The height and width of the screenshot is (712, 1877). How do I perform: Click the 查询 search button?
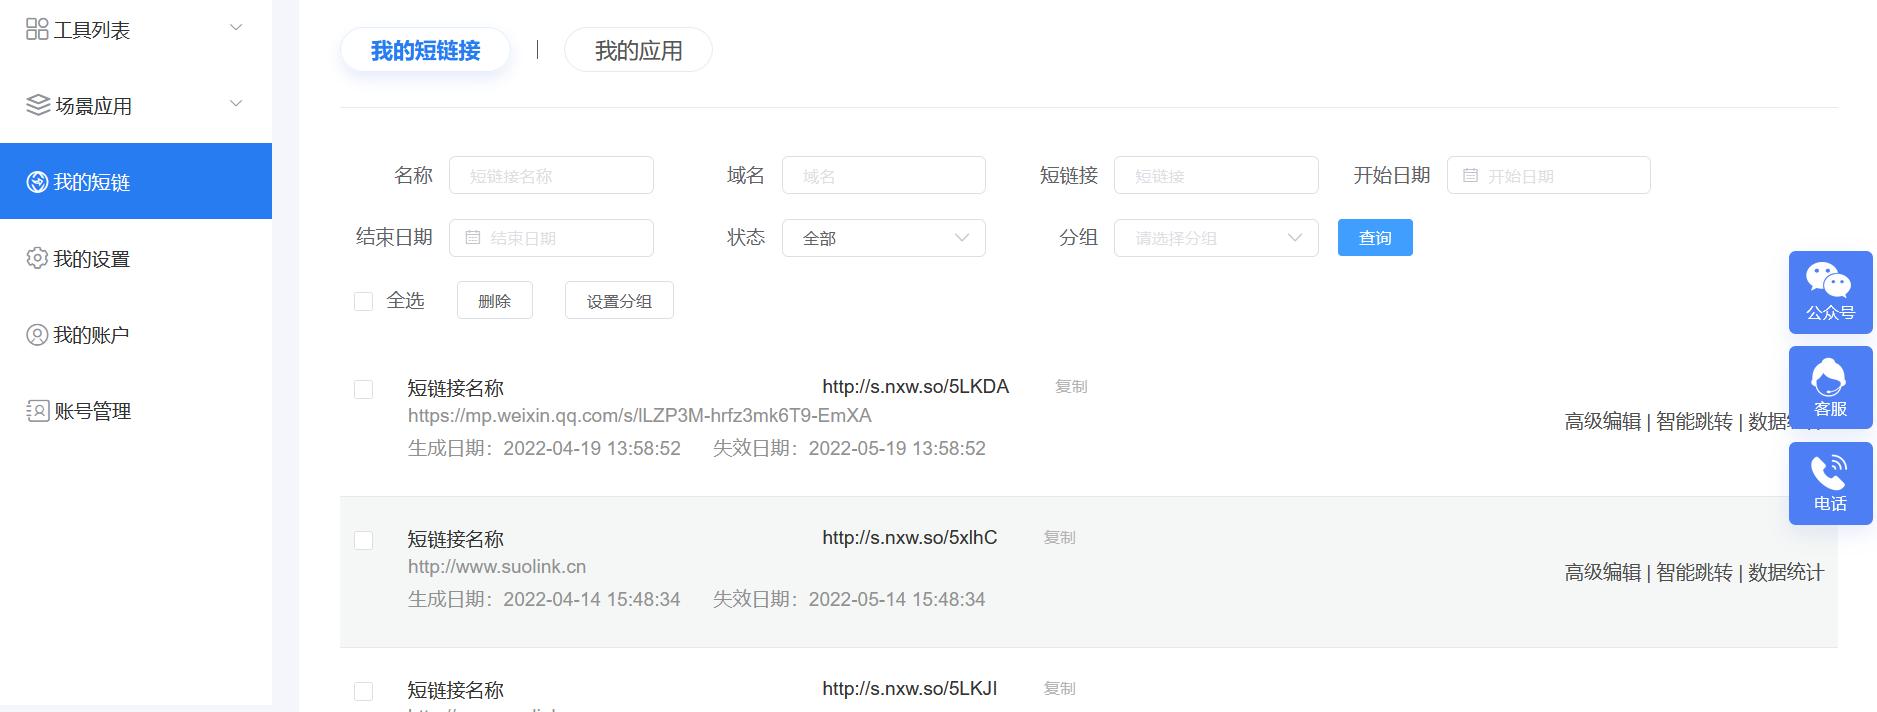click(x=1375, y=237)
